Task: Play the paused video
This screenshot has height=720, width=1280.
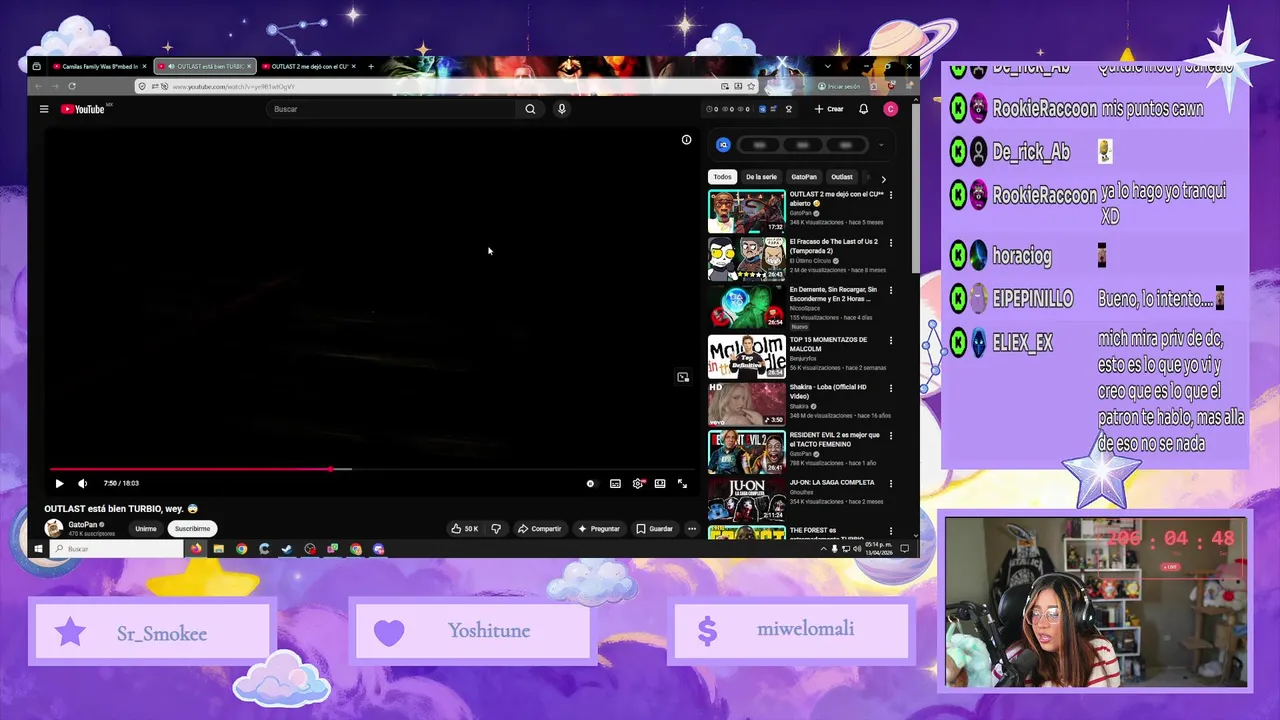Action: tap(59, 483)
